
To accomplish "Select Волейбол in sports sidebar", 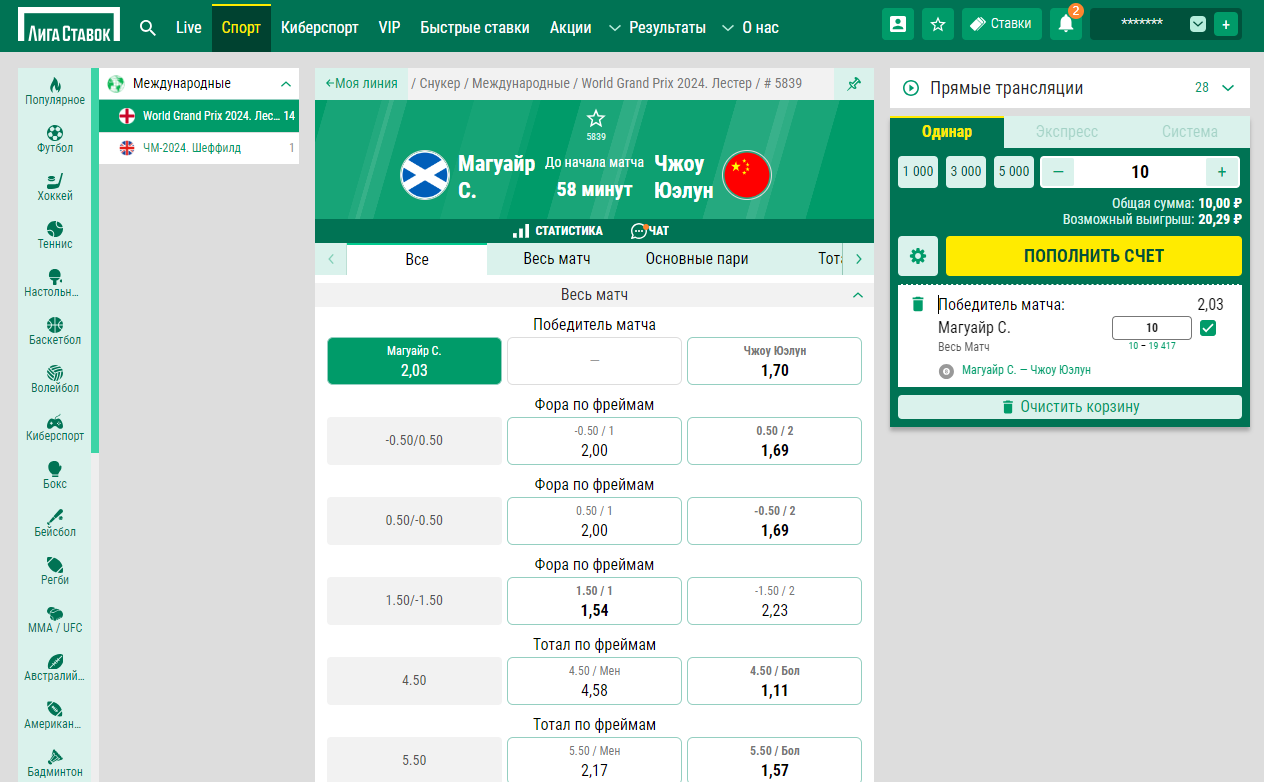I will point(55,378).
